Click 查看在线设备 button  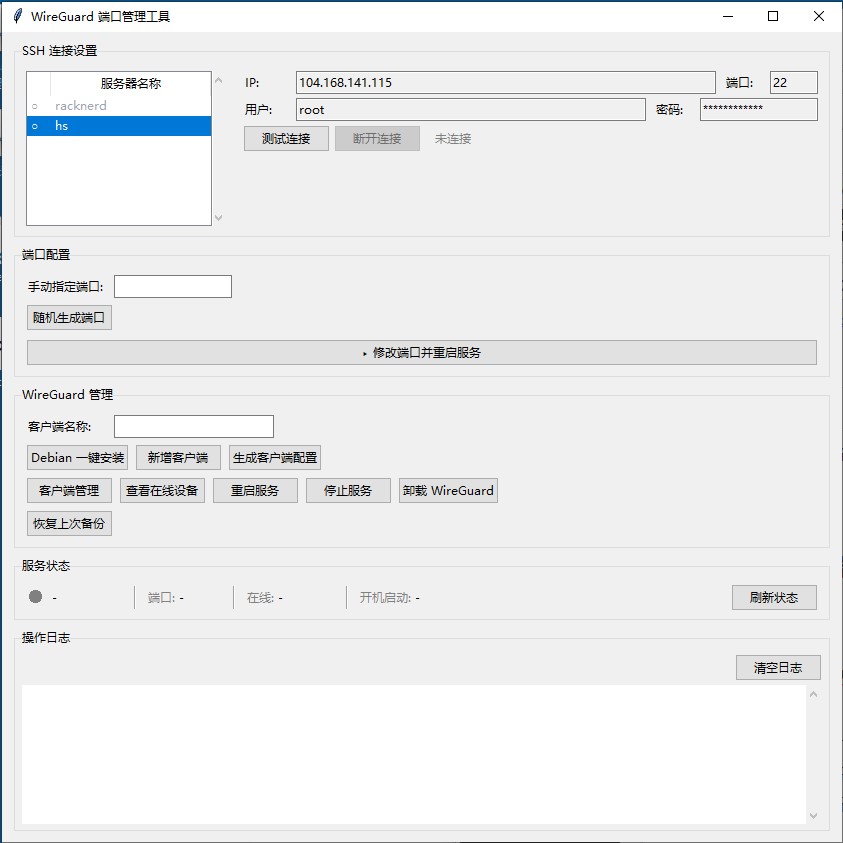pos(162,490)
